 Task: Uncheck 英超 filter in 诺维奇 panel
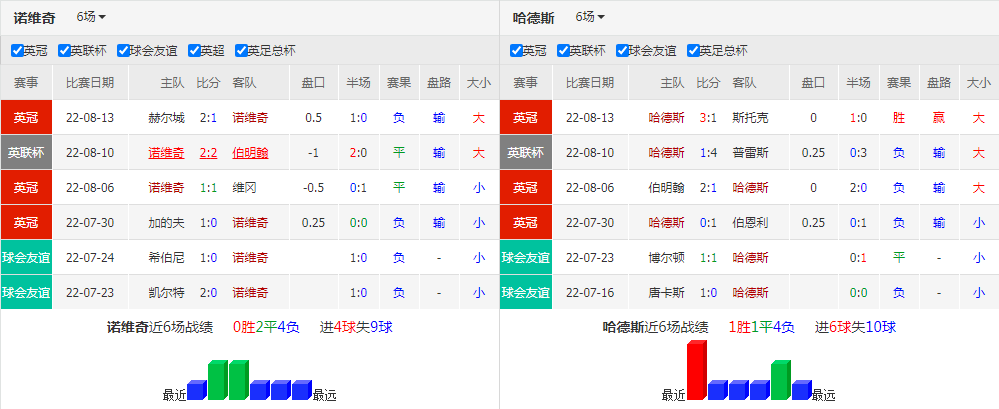[x=194, y=50]
